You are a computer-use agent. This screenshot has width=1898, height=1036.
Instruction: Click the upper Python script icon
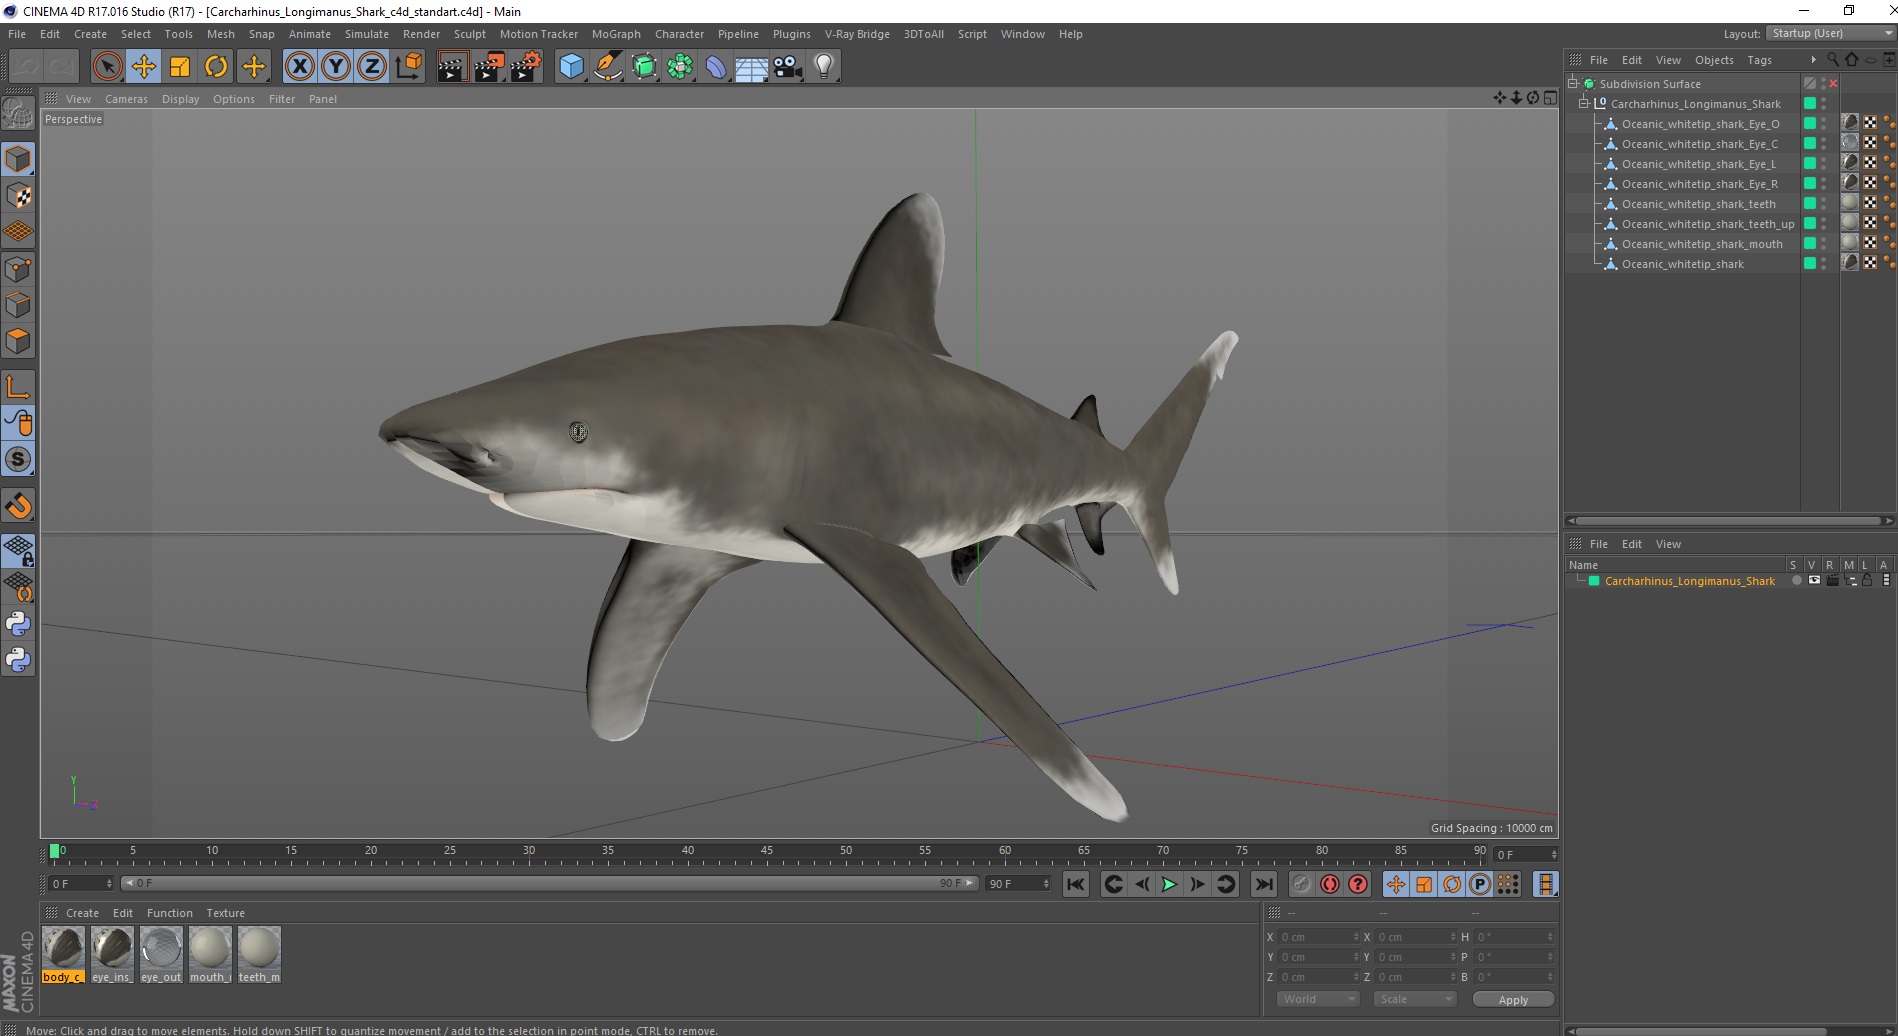pos(18,624)
